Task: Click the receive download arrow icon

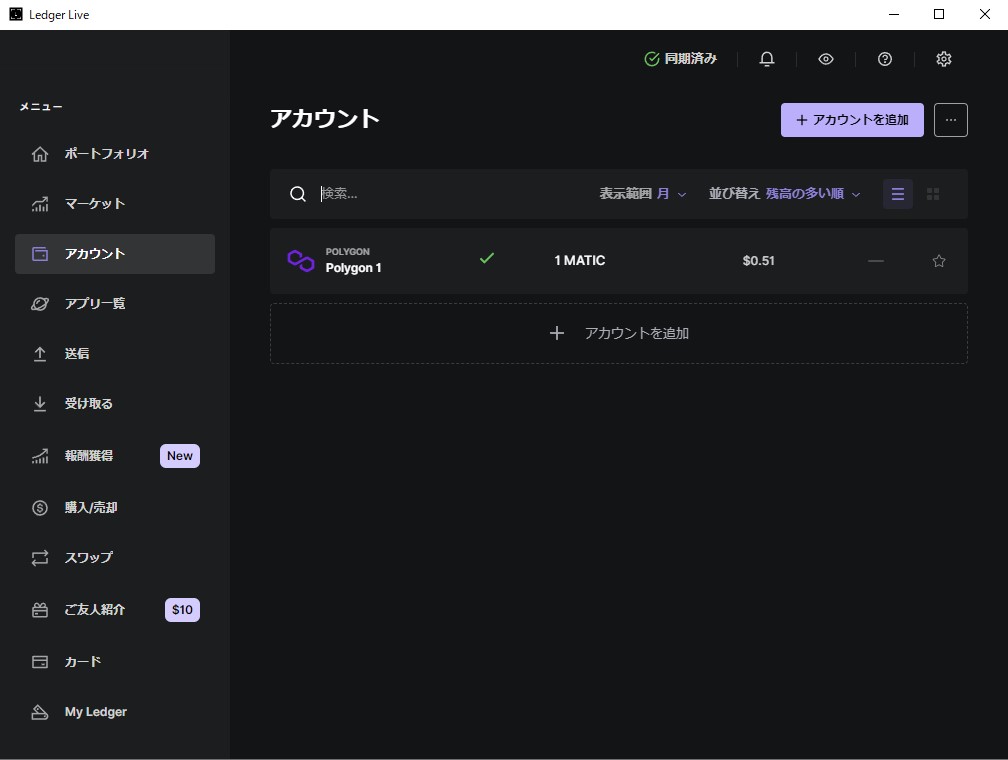Action: (x=40, y=404)
